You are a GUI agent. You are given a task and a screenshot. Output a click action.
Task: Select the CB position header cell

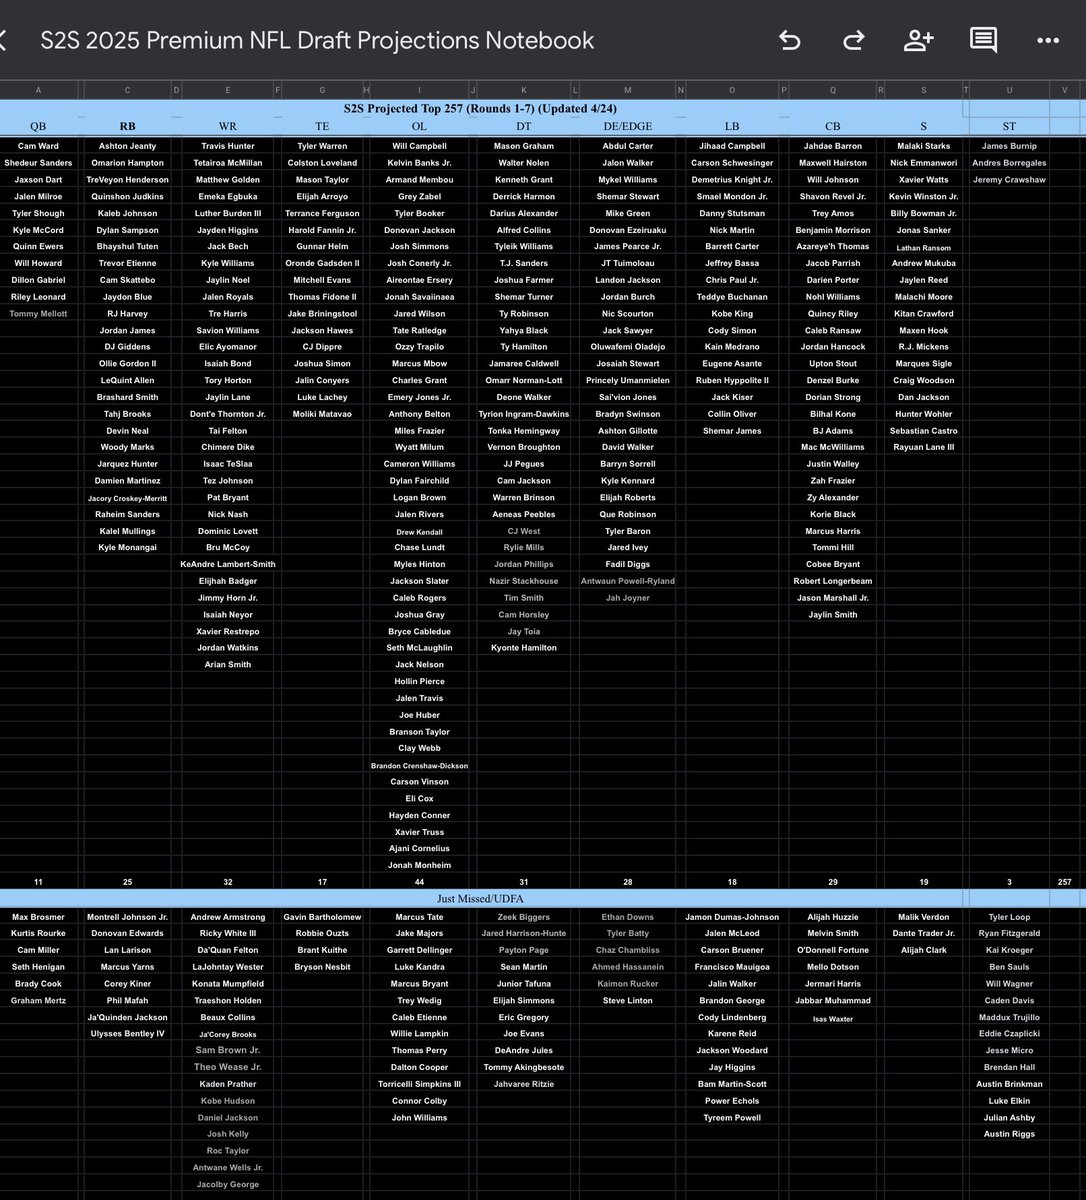pos(833,126)
